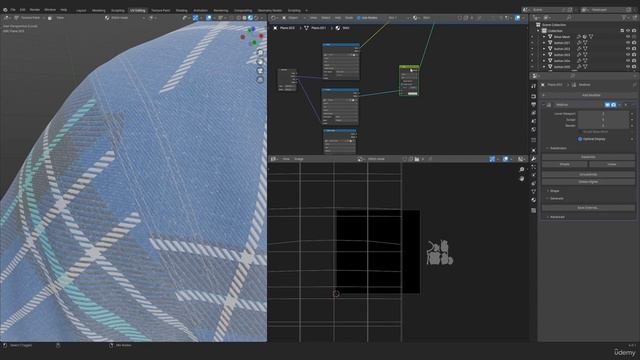Toggle pin in properties editor breadcrumb
The width and height of the screenshot is (640, 360).
pyautogui.click(x=634, y=84)
